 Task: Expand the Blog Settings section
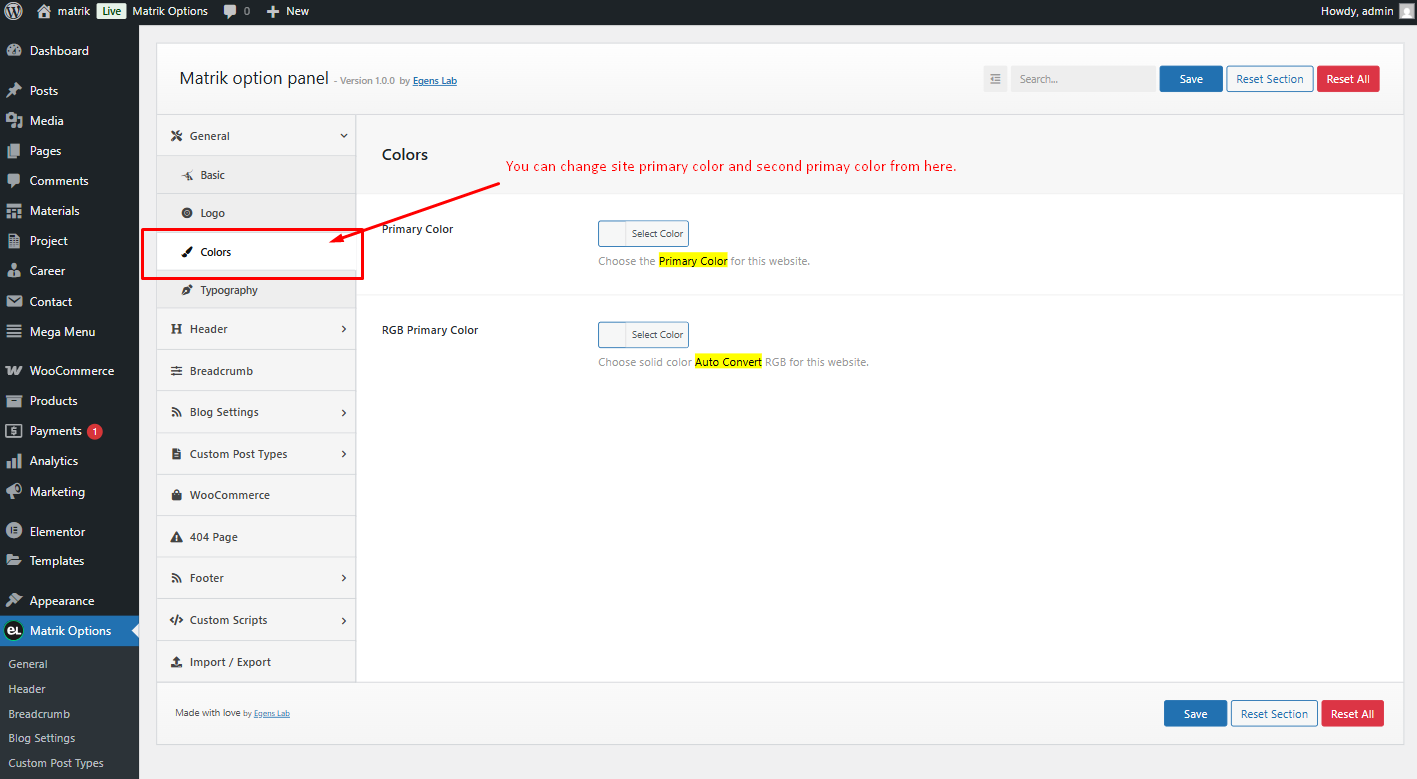click(x=256, y=412)
